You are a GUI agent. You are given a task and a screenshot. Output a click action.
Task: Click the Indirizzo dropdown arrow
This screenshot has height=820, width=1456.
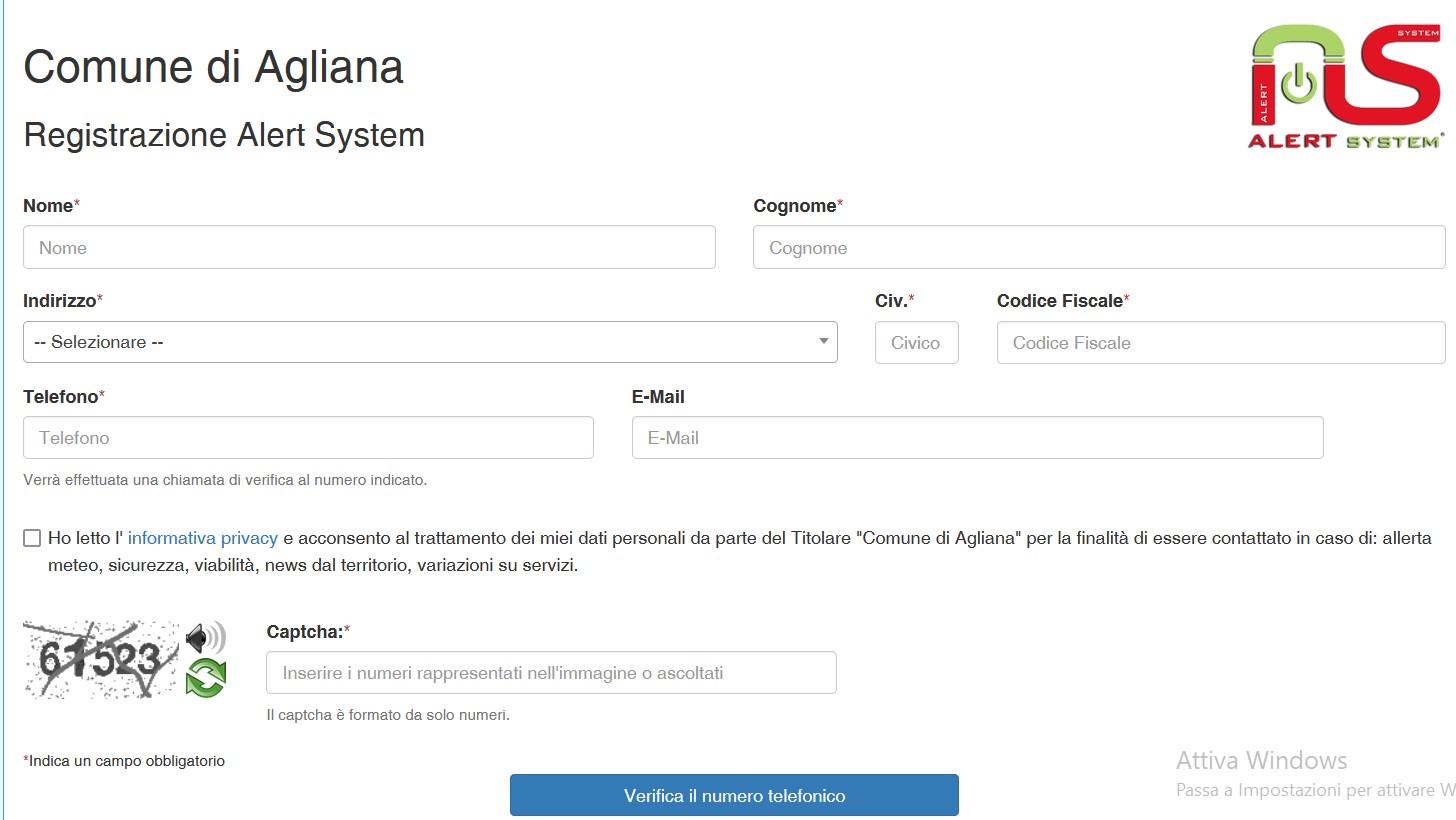tap(823, 341)
